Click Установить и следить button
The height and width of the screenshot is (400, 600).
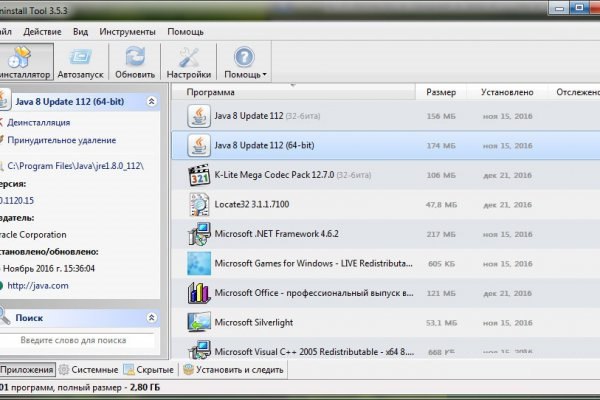pyautogui.click(x=233, y=370)
